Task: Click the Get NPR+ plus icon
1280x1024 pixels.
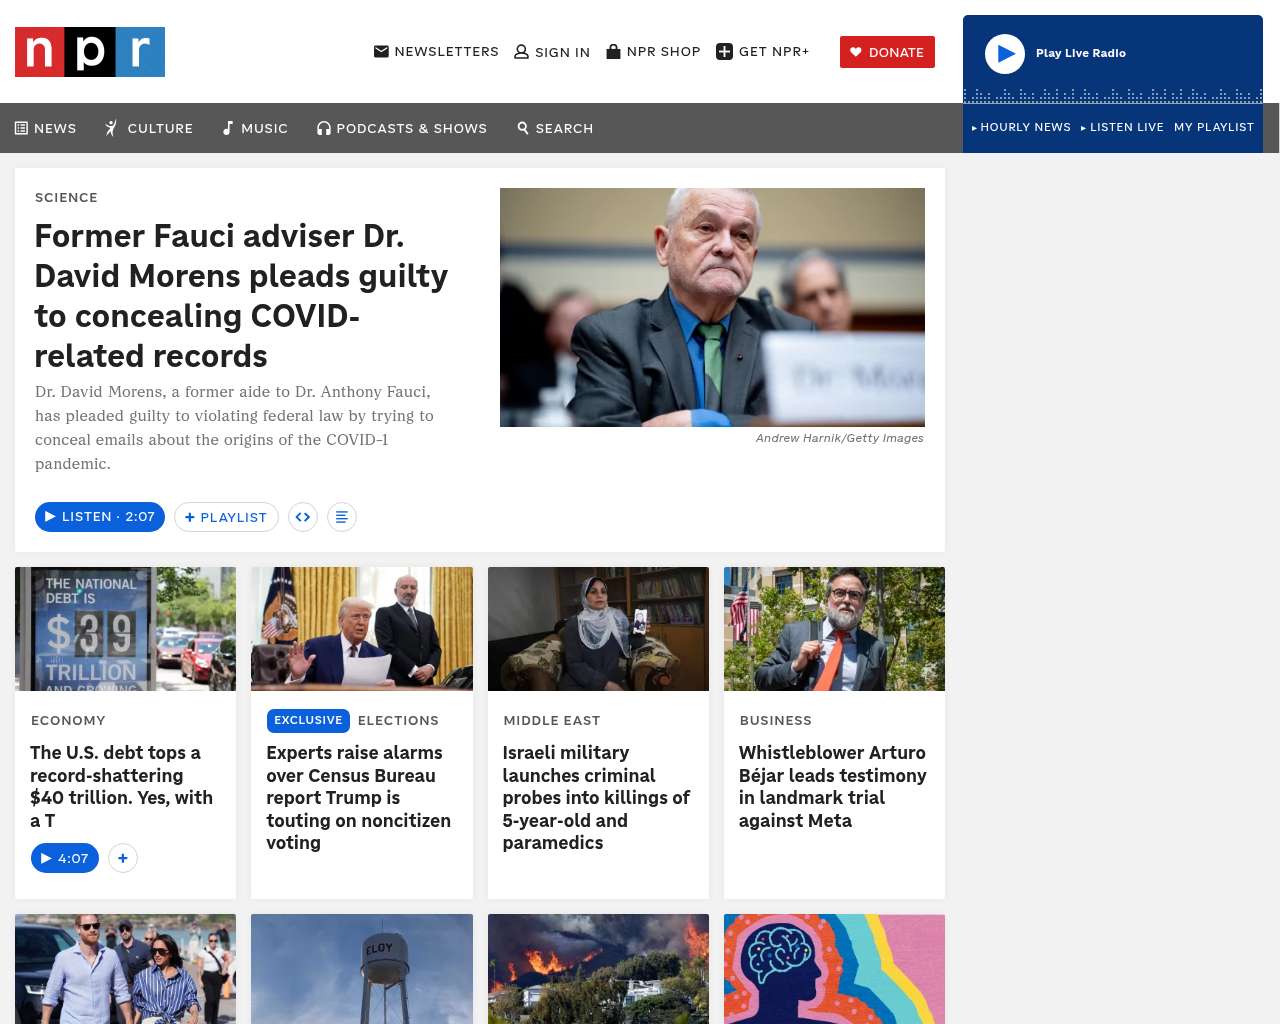Action: tap(725, 51)
